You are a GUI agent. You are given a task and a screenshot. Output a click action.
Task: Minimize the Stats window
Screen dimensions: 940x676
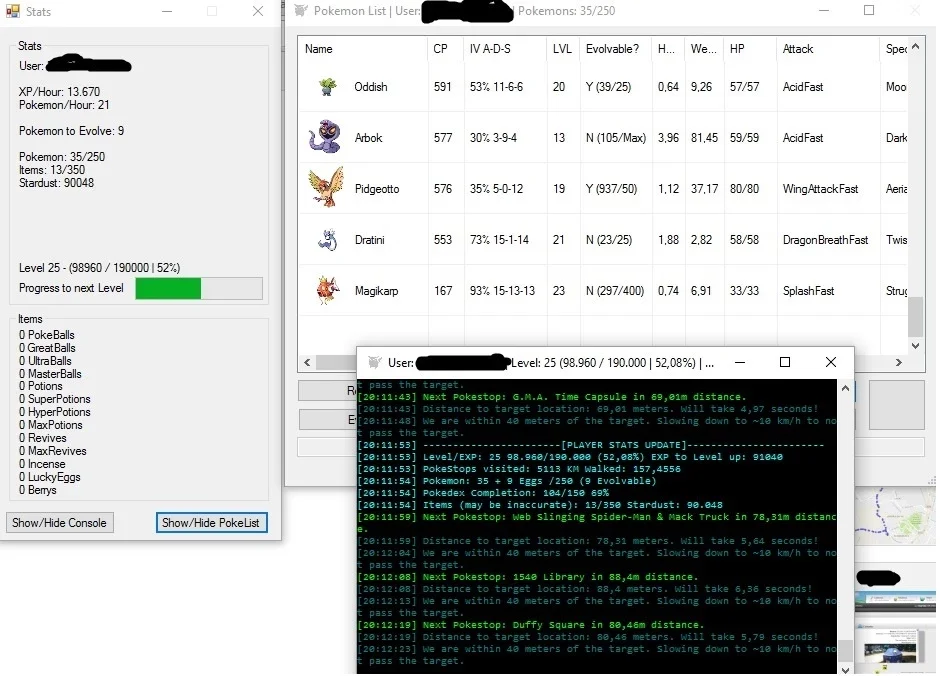(x=167, y=11)
